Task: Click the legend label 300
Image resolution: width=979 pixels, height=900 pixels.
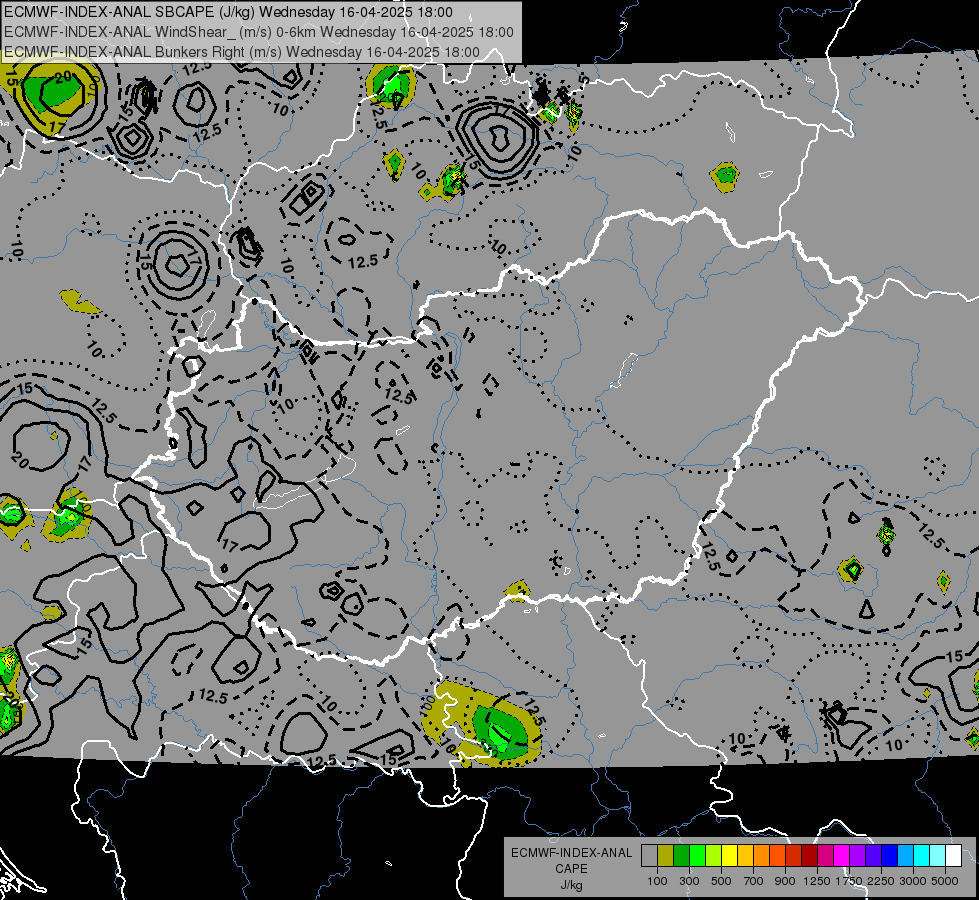Action: pyautogui.click(x=689, y=881)
